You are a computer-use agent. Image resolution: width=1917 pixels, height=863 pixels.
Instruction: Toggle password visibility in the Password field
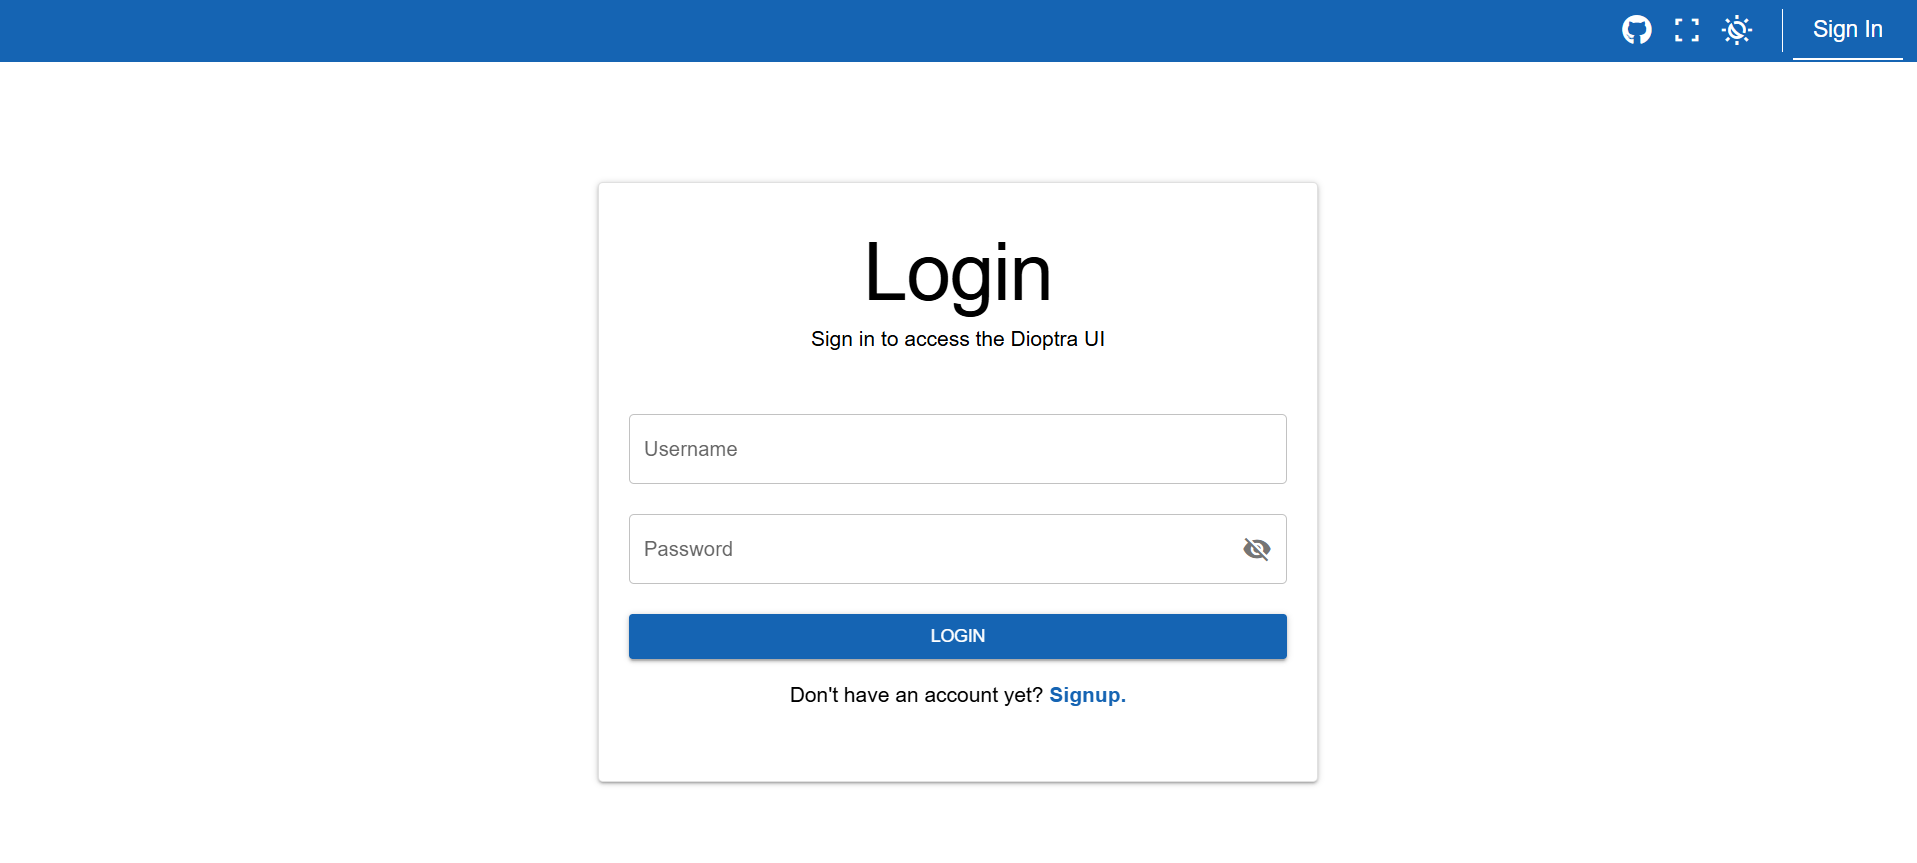click(1256, 548)
